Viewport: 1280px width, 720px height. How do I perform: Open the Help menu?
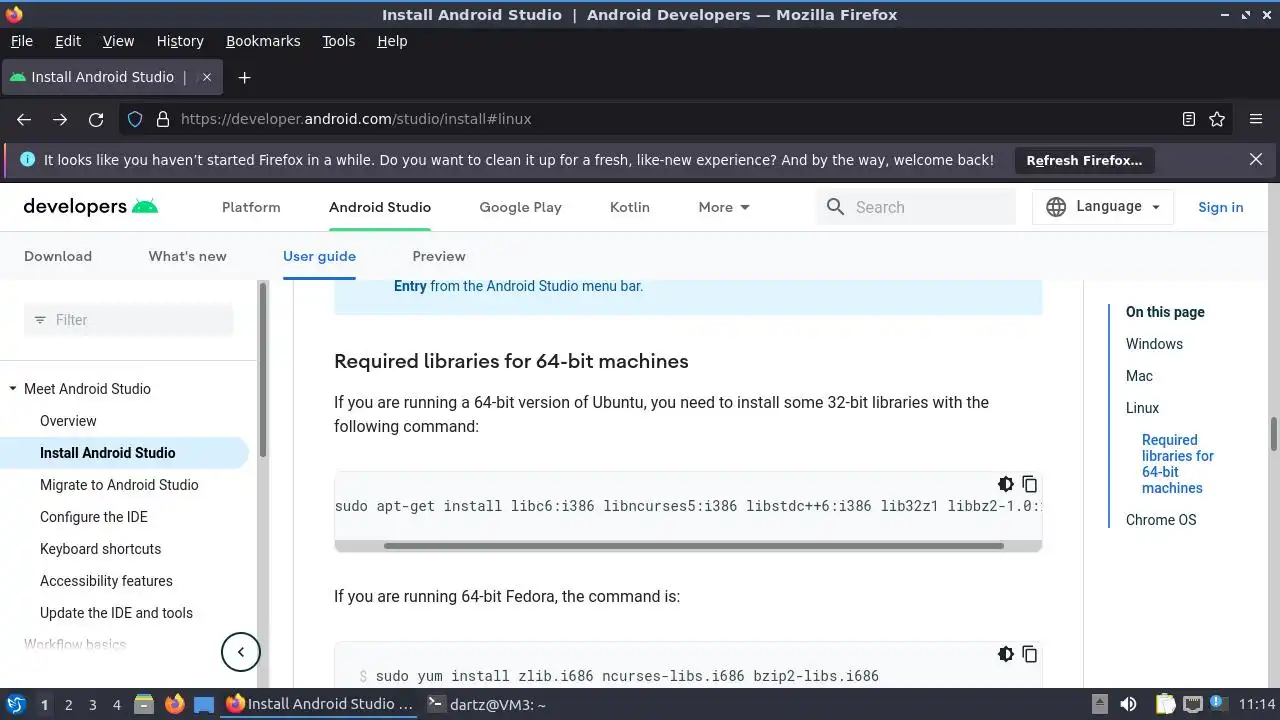pos(392,41)
